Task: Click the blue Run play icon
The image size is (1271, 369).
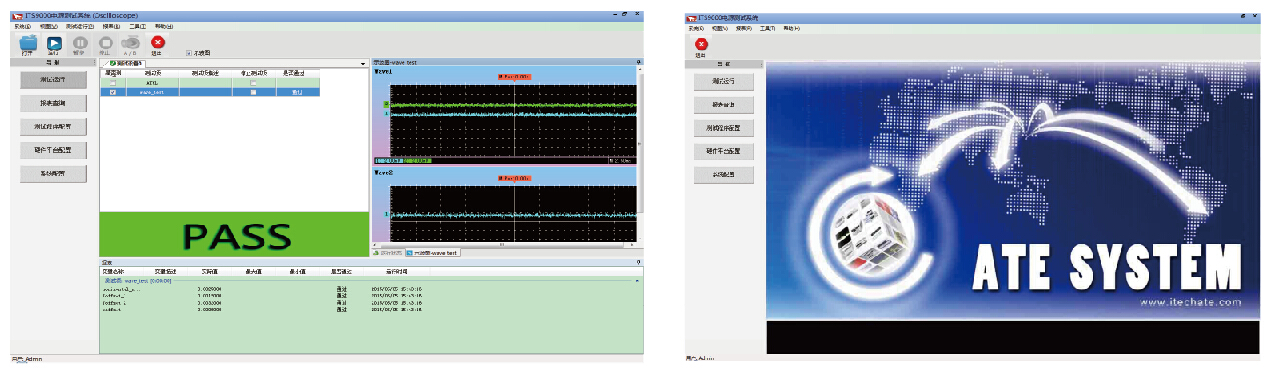Action: 54,42
